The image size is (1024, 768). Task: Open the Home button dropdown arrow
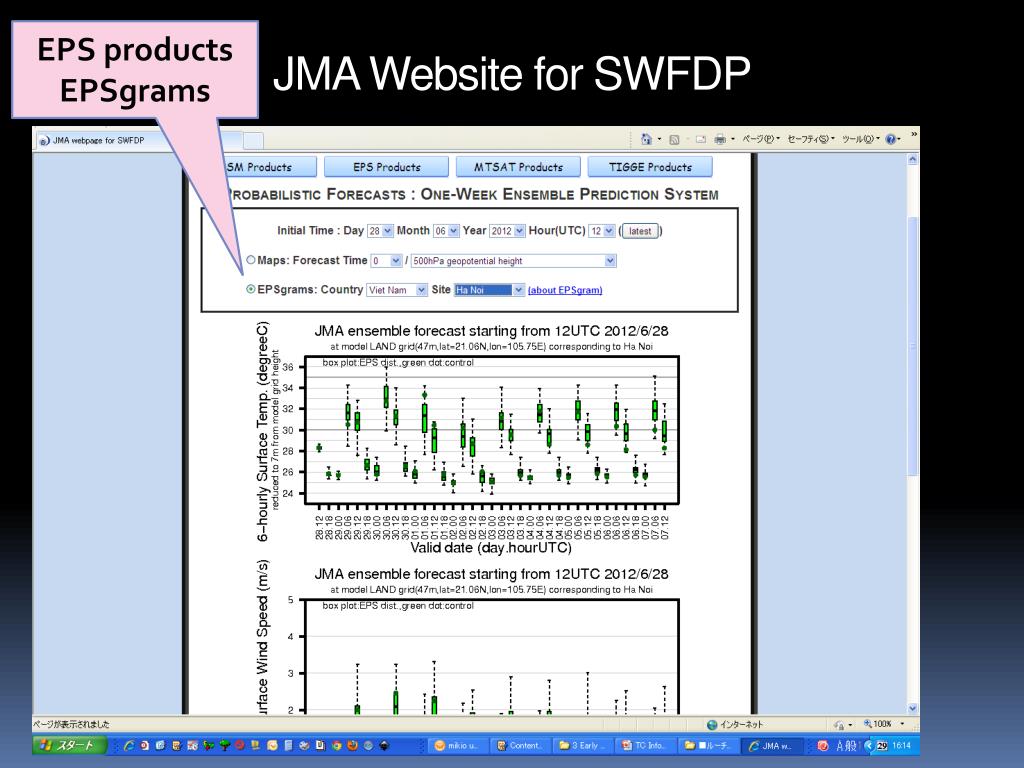[659, 139]
